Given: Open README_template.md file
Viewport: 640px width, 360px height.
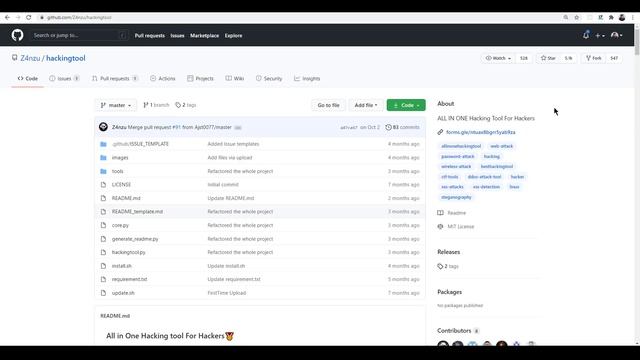Looking at the screenshot, I should (x=137, y=212).
